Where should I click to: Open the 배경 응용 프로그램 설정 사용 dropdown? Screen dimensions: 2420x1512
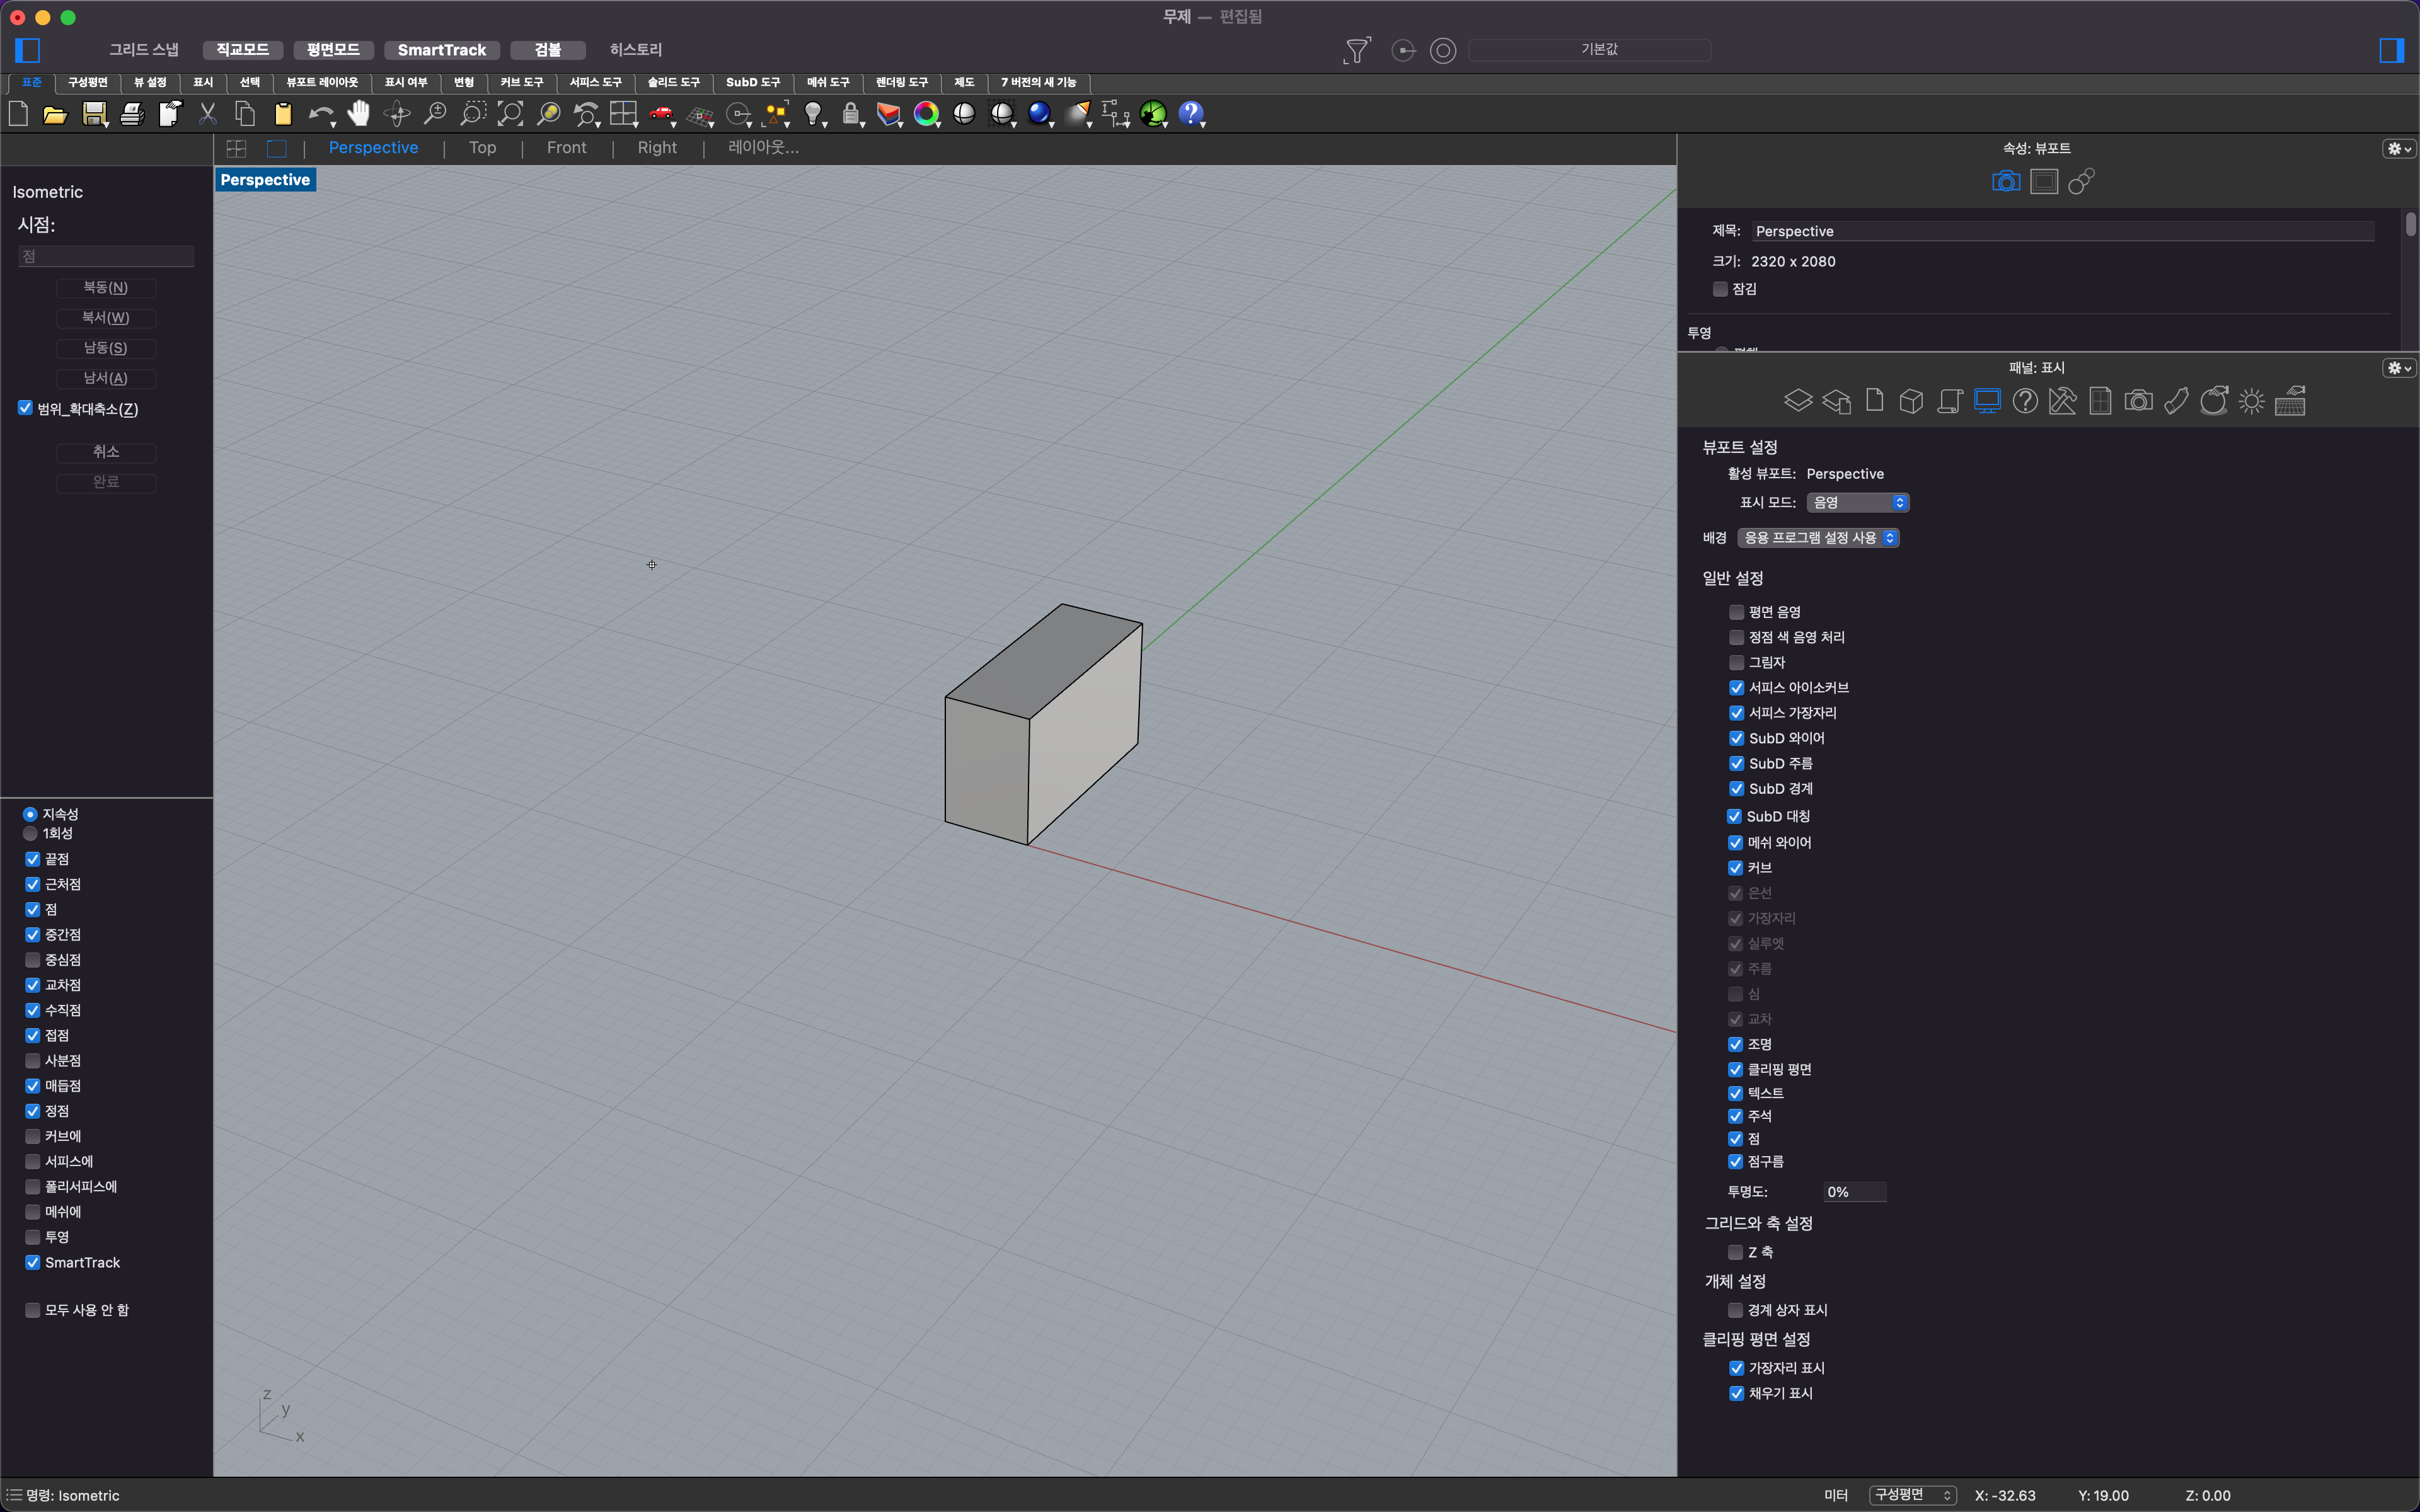click(1818, 538)
